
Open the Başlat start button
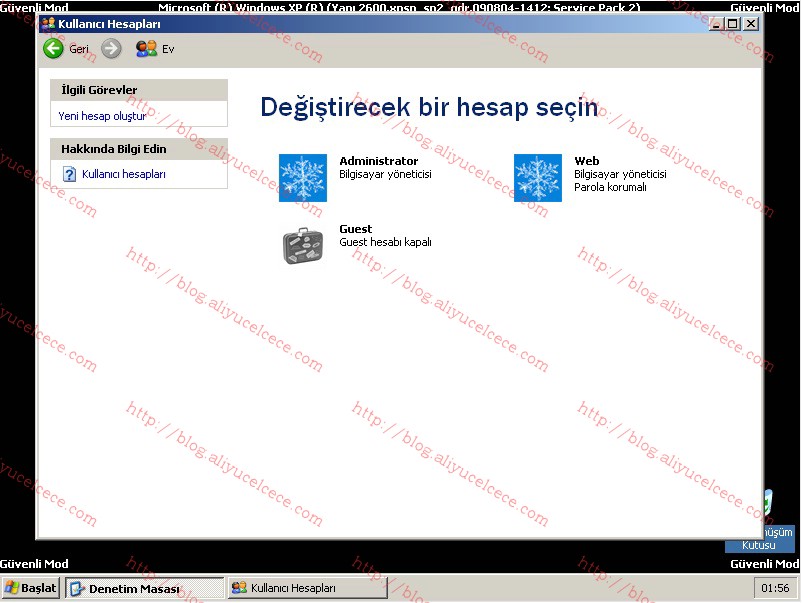tap(31, 588)
